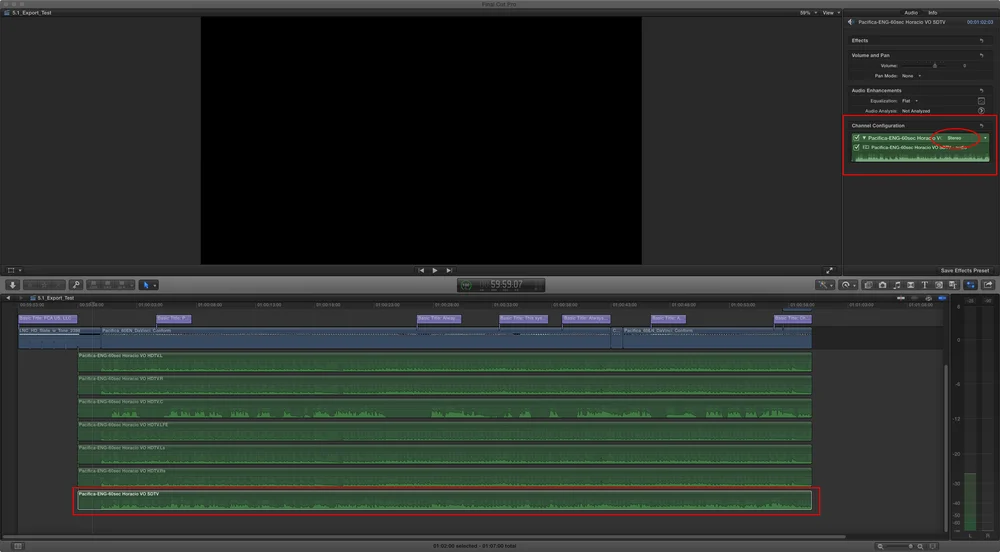Open the viewer zoom percentage dropdown
This screenshot has height=552, width=1000.
pos(808,13)
